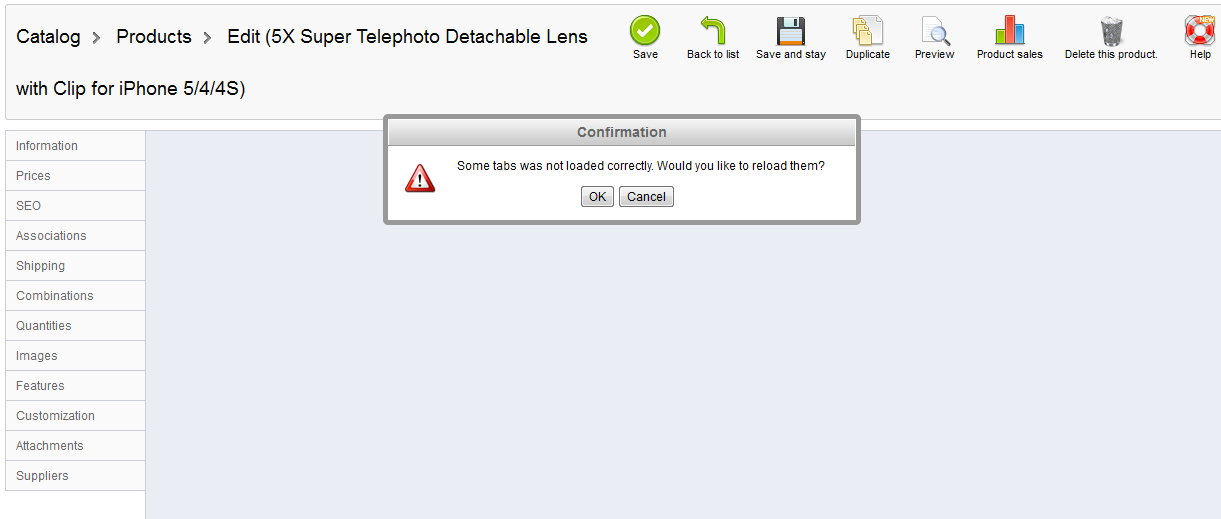Open the Images tab
The width and height of the screenshot is (1221, 519).
[x=75, y=356]
